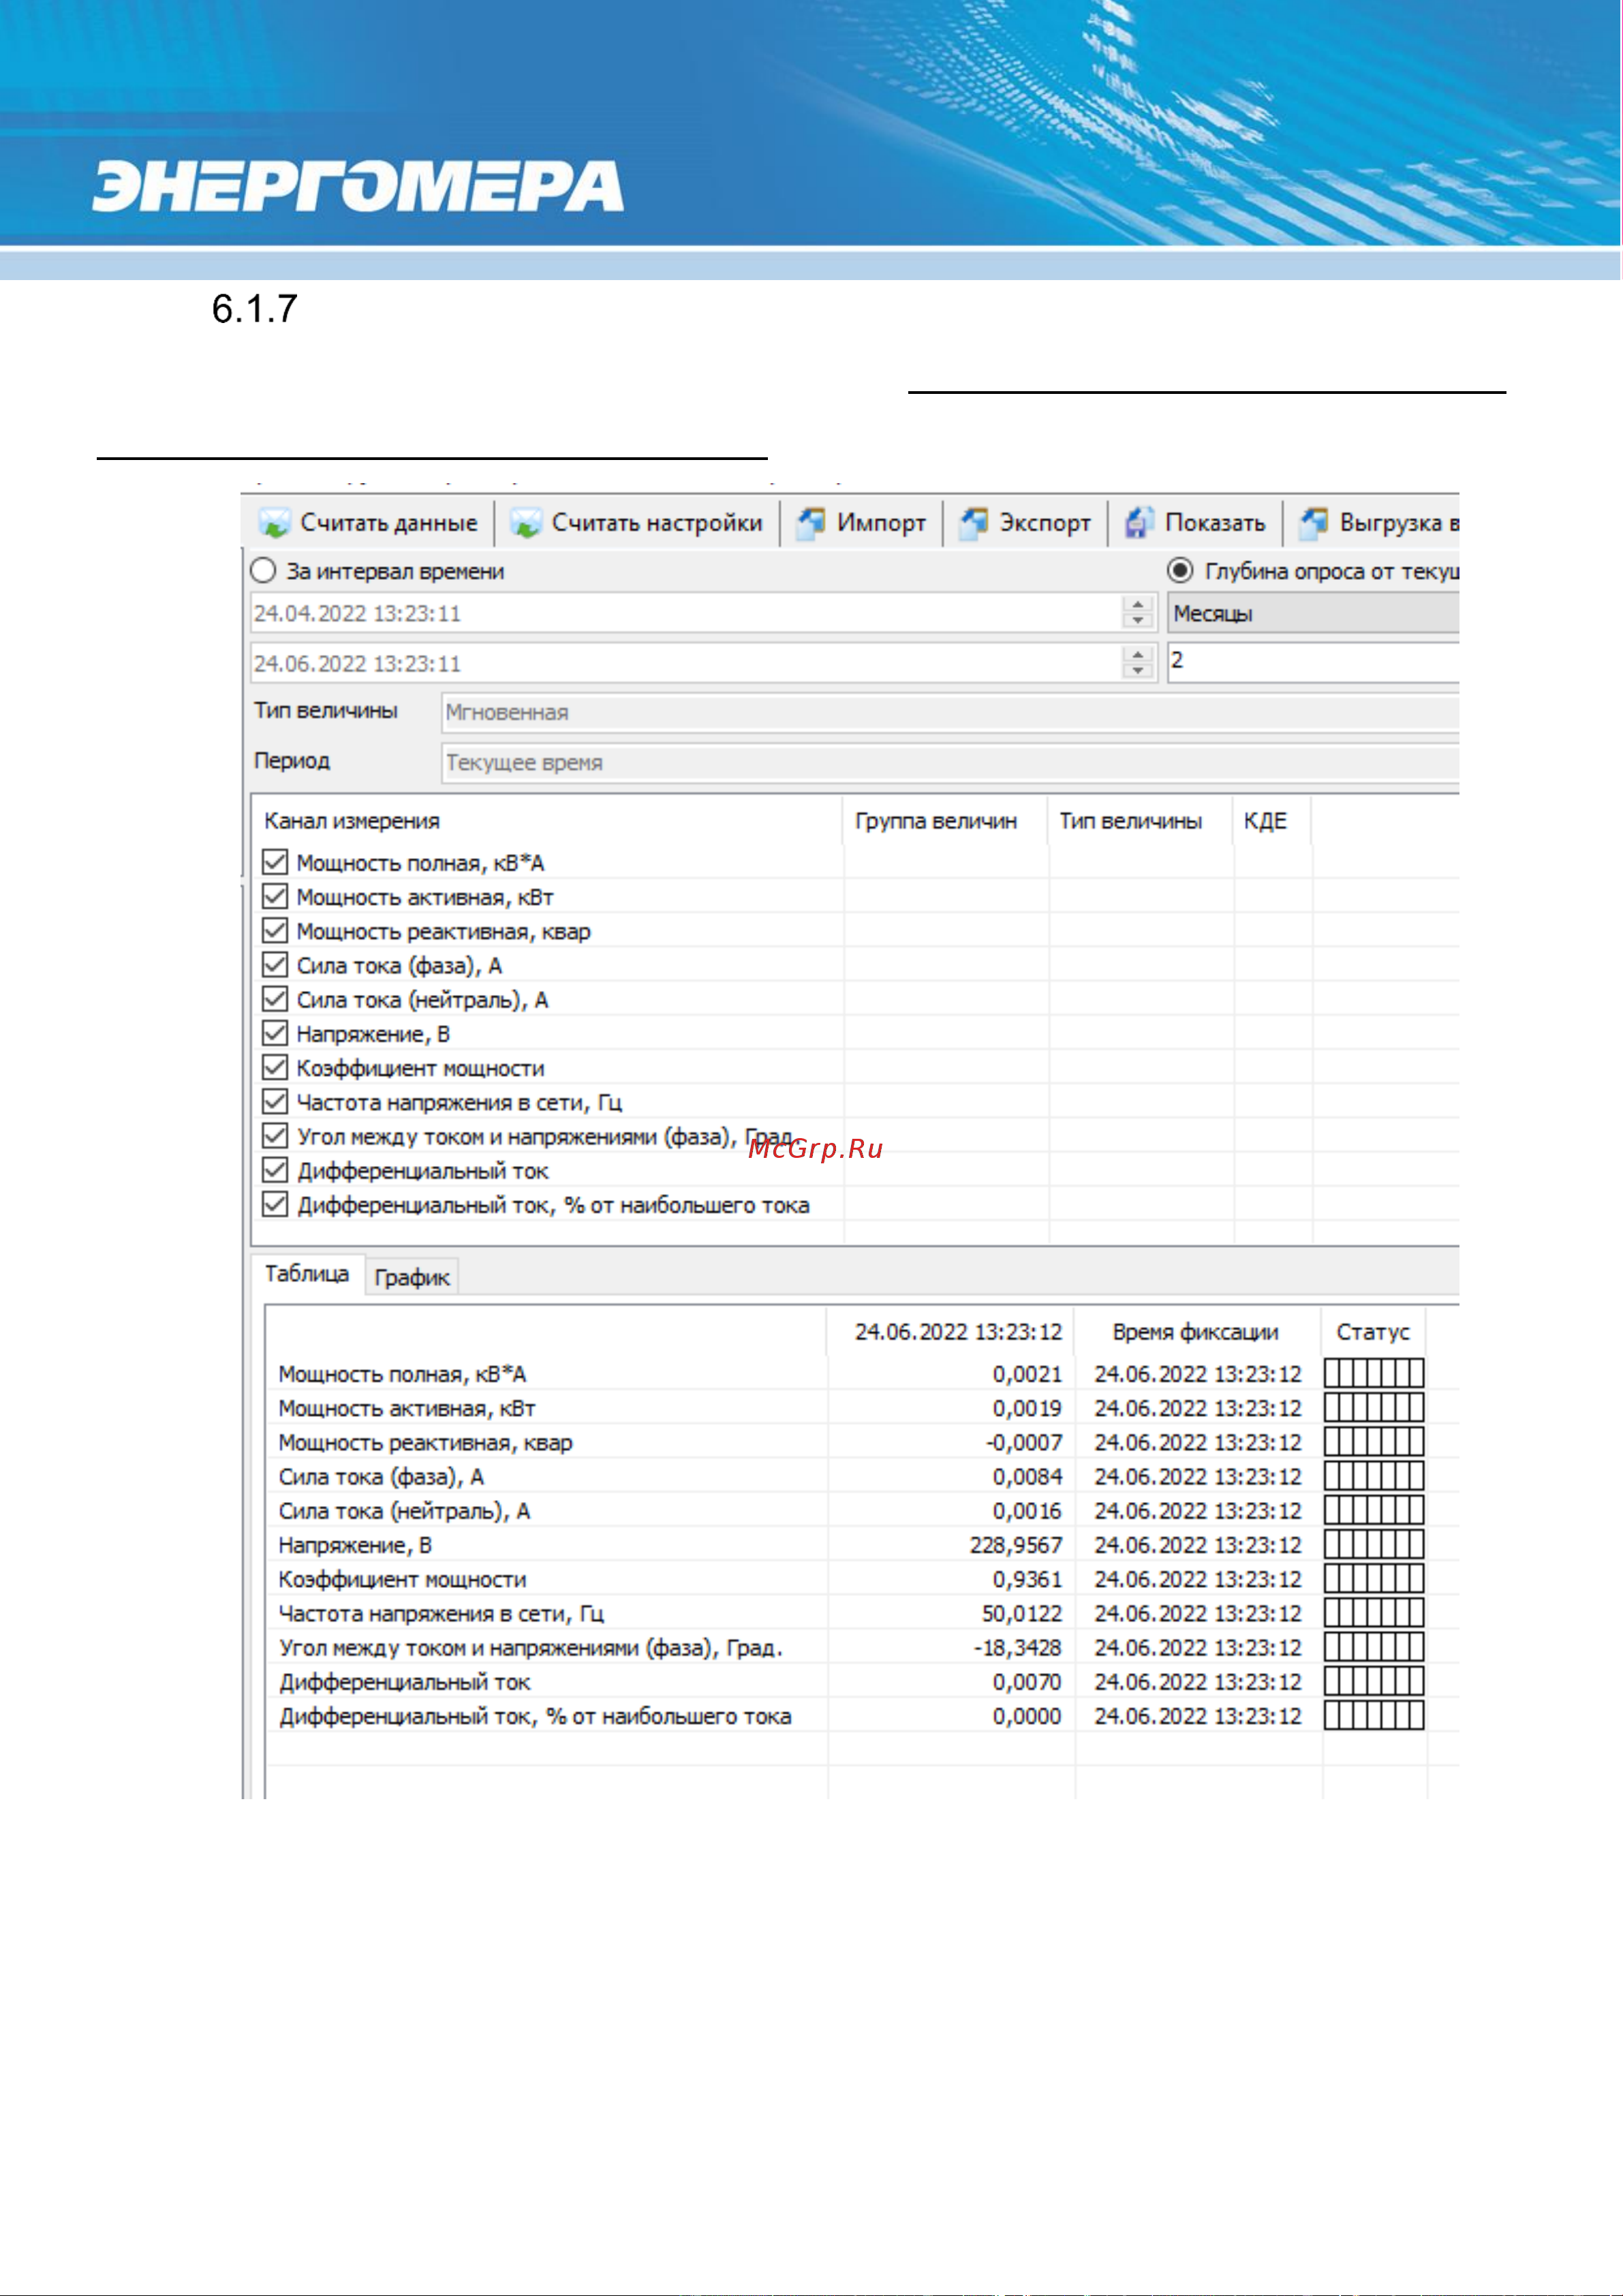Toggle 'Коэффициент мощности' checkbox
The image size is (1623, 2296).
tap(275, 1067)
